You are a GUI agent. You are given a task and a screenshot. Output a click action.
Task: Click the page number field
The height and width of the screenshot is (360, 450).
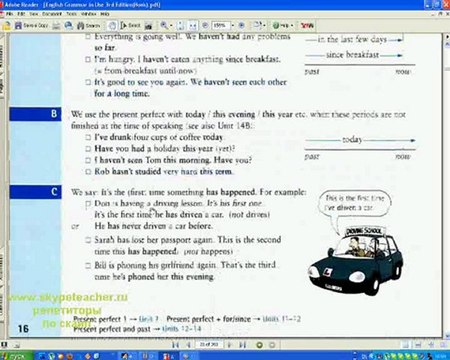click(209, 345)
